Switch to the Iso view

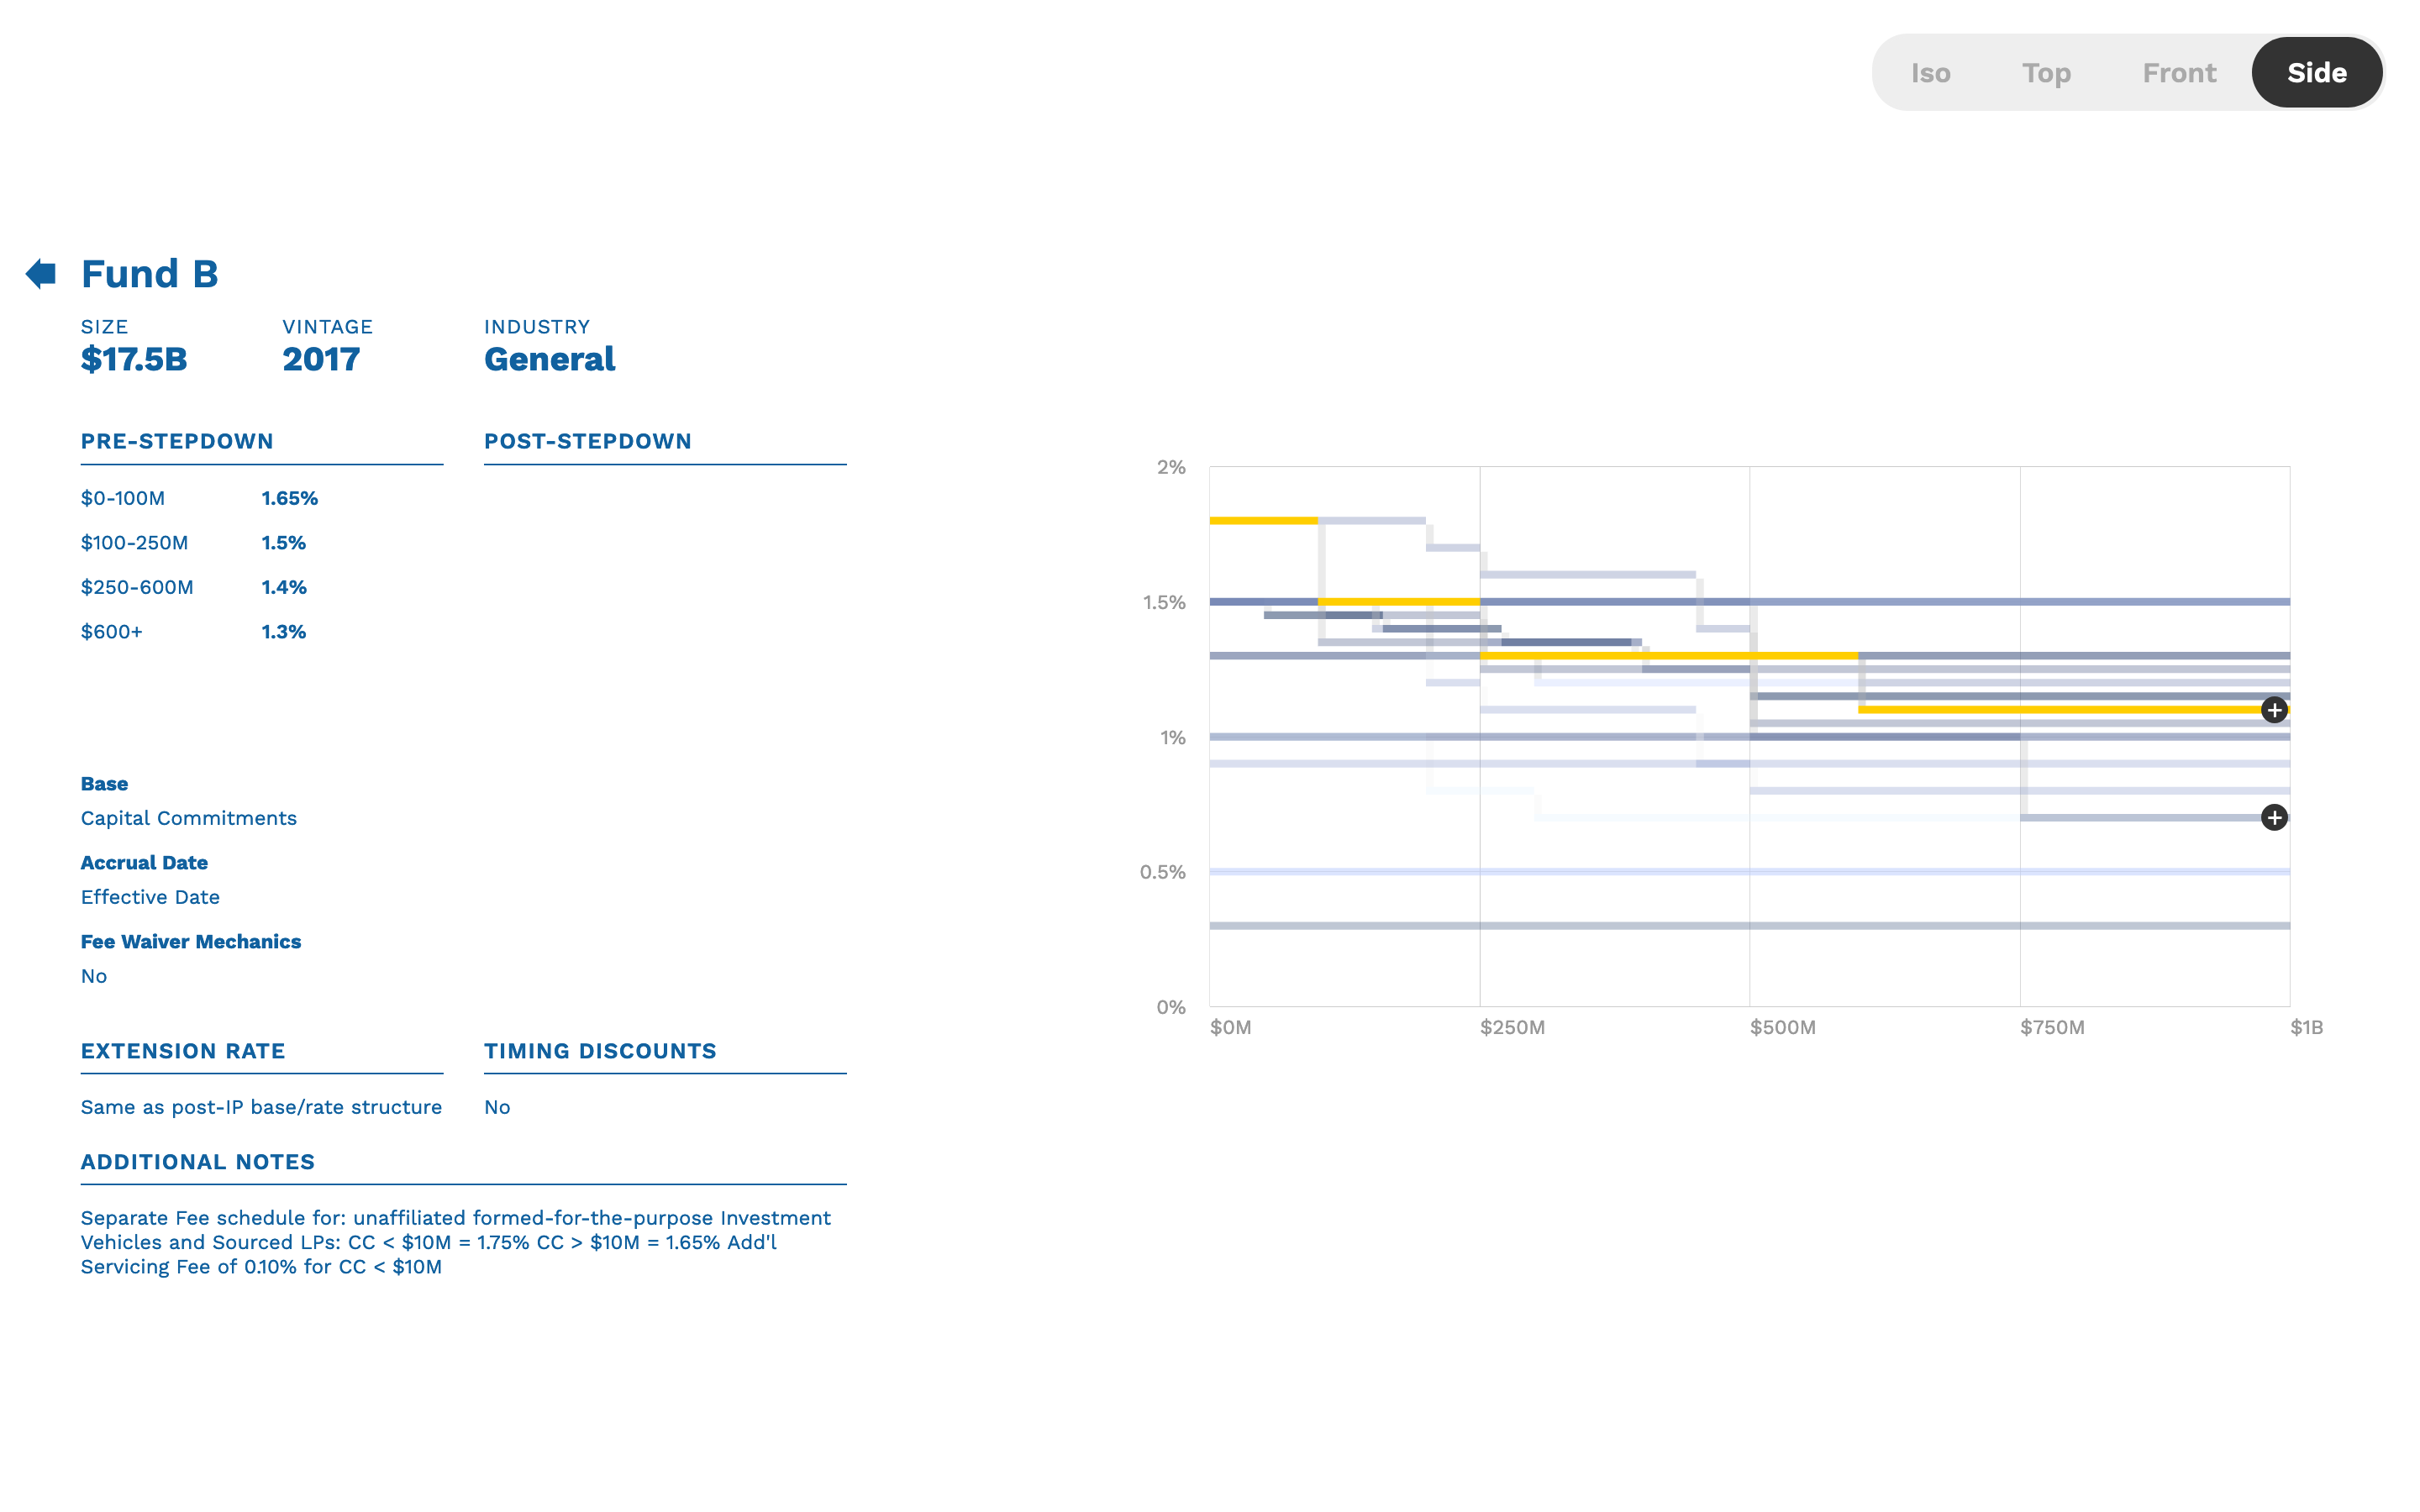[x=1930, y=72]
